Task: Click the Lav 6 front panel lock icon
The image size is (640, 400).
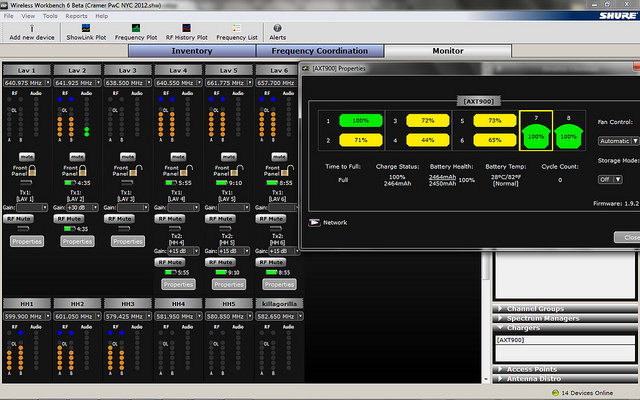Action: click(287, 170)
